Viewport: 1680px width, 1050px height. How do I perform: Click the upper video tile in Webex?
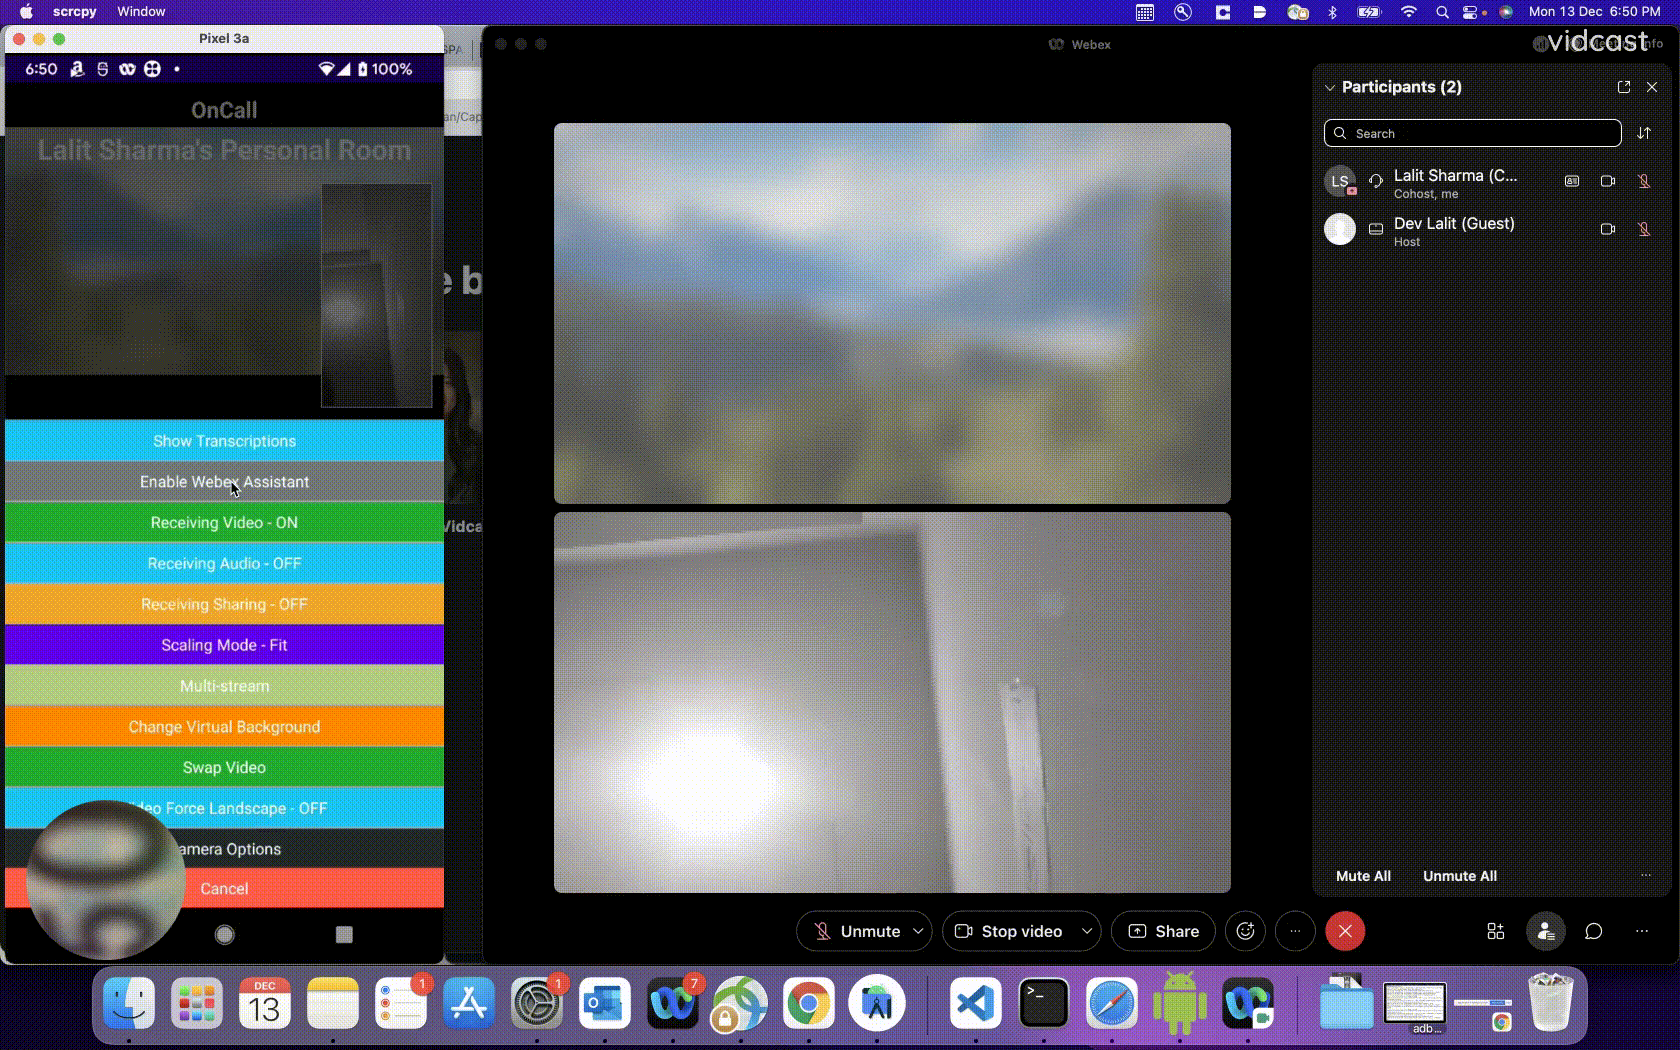892,313
